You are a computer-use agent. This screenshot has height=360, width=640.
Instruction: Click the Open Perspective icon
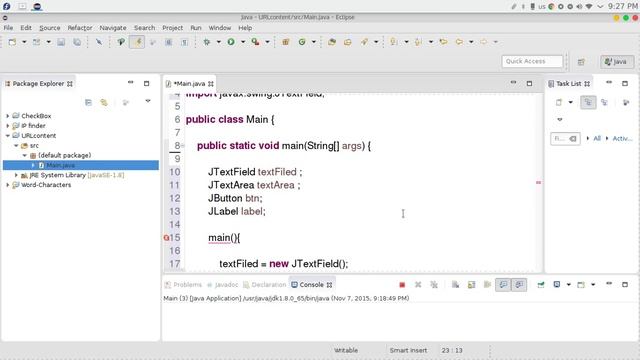coord(581,62)
